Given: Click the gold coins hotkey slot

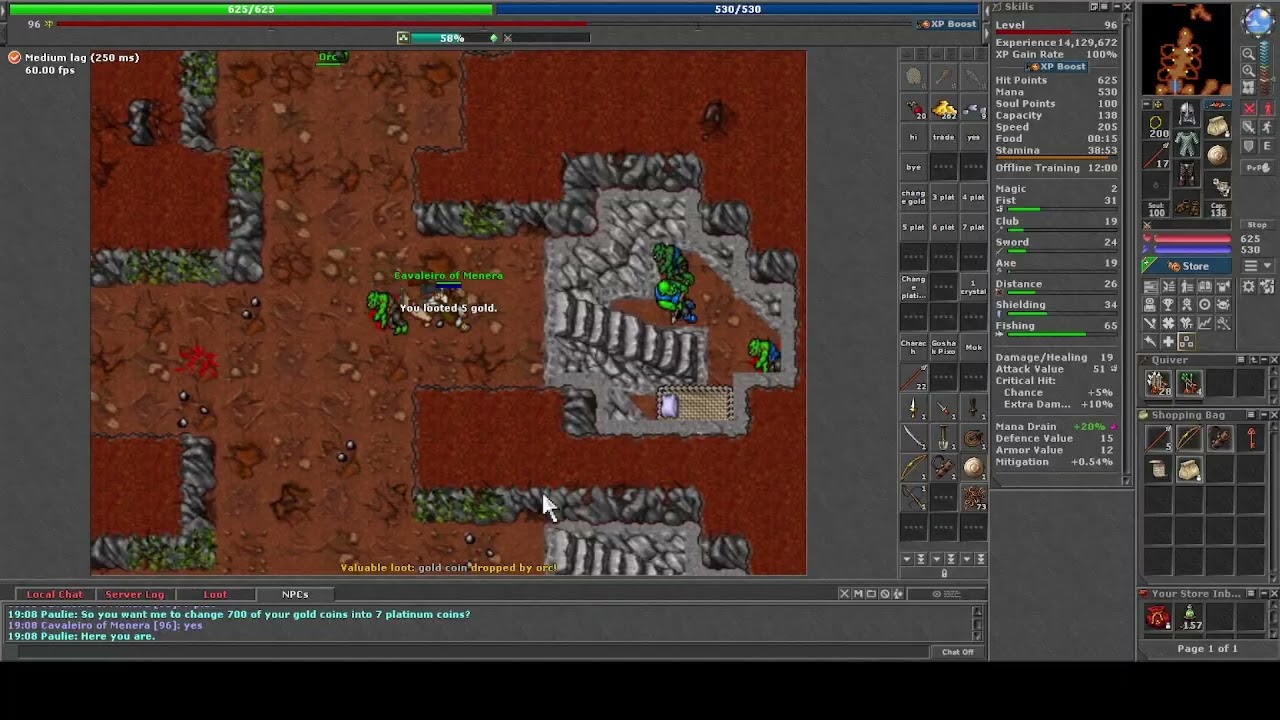Looking at the screenshot, I should (x=944, y=107).
